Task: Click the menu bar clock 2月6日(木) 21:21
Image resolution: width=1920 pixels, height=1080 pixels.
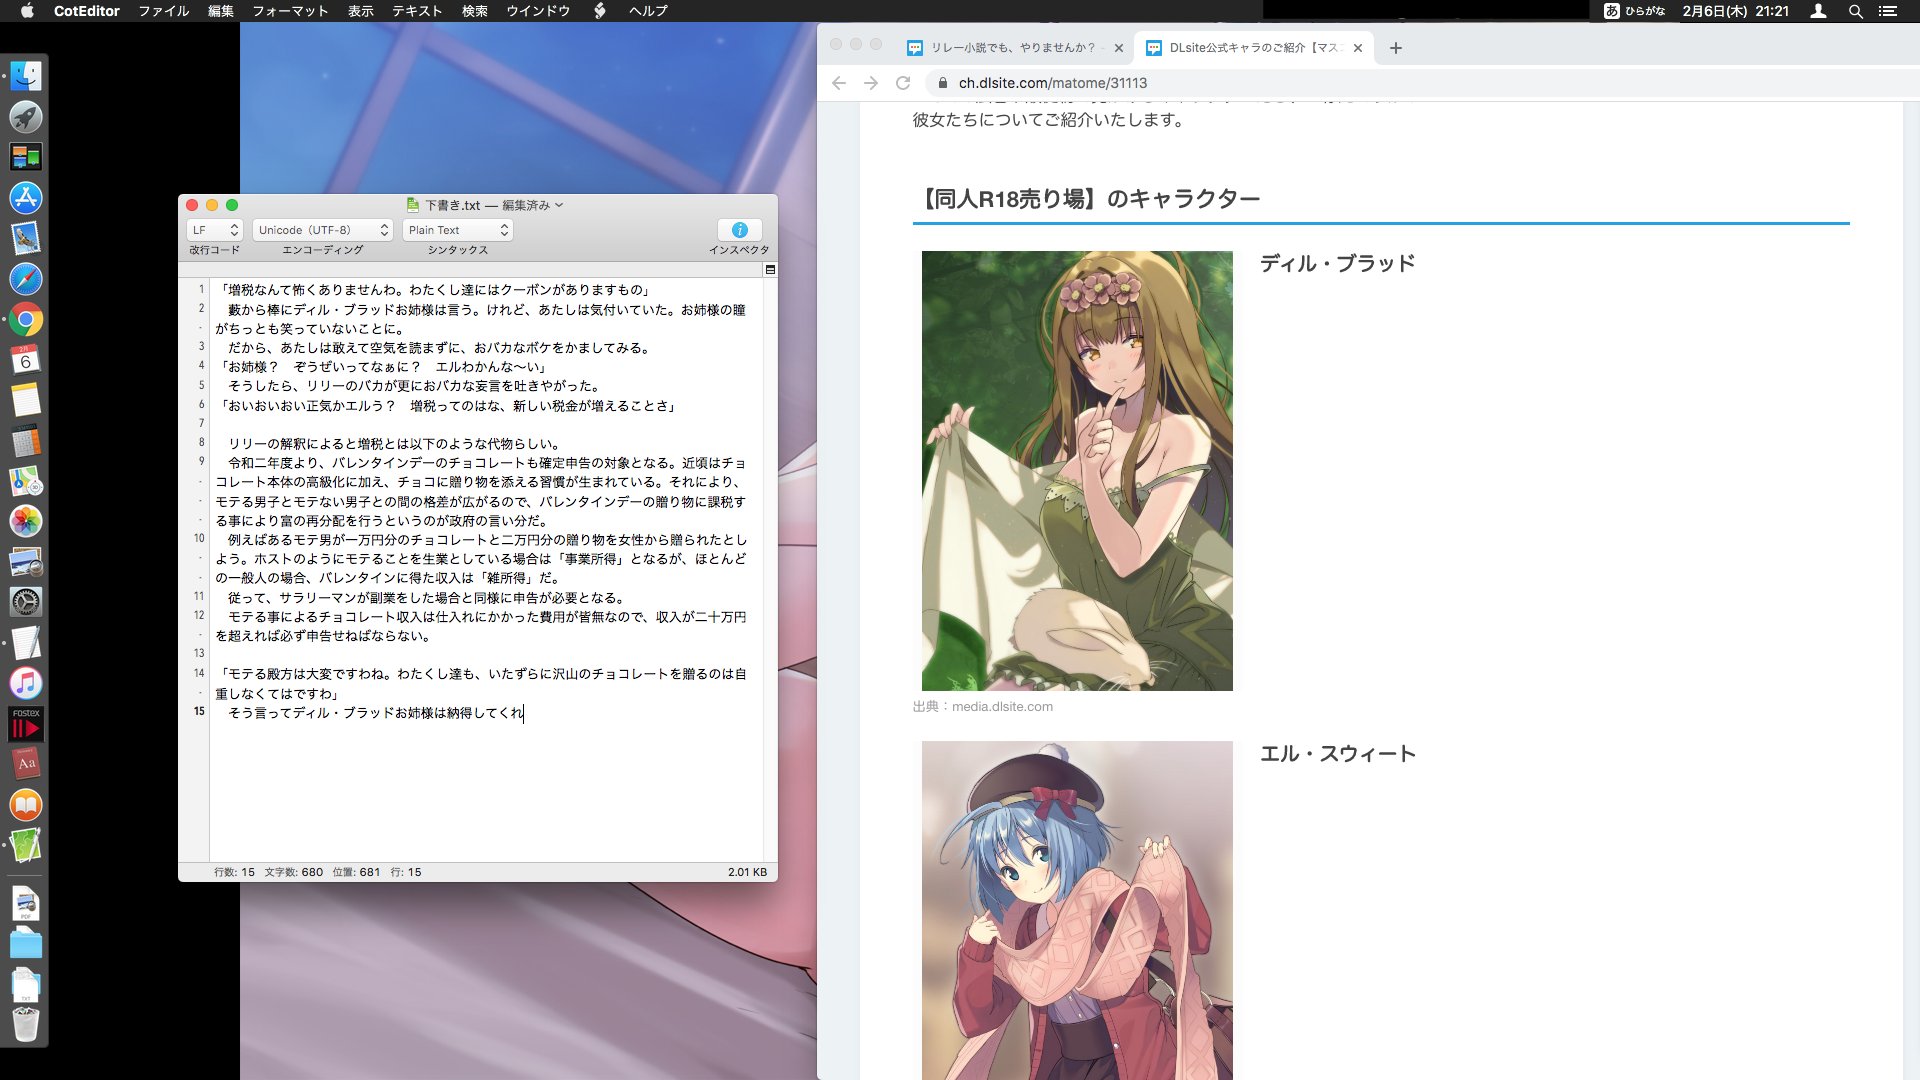Action: tap(1735, 11)
